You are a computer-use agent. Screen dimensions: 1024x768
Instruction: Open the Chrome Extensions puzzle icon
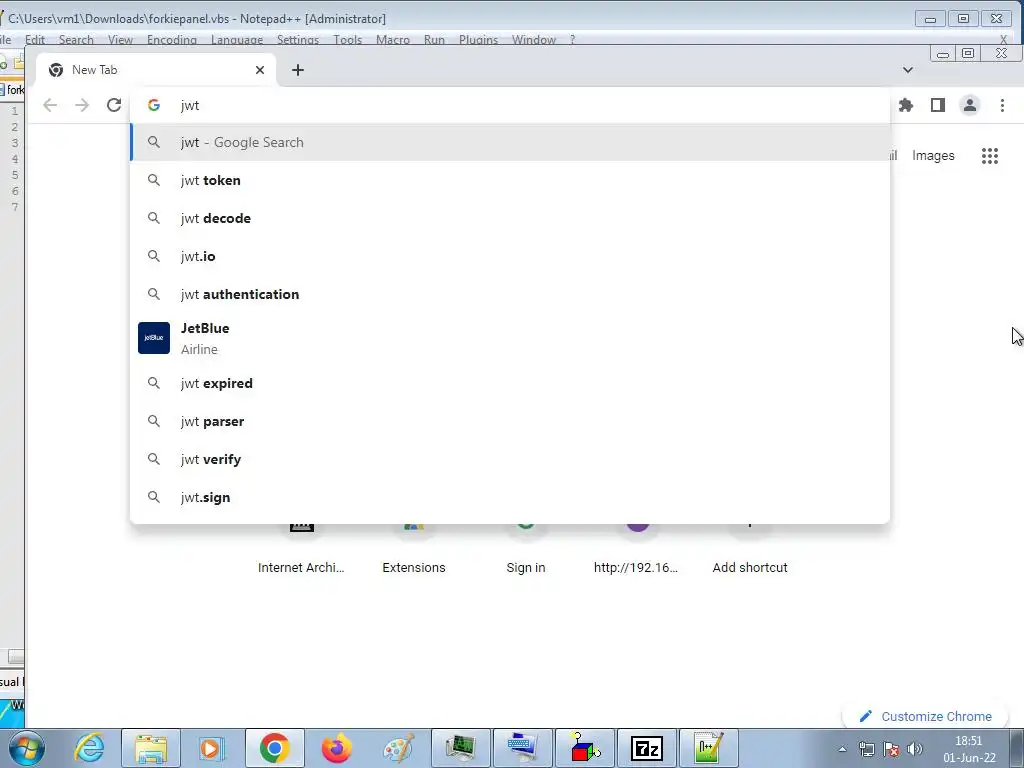[x=906, y=105]
